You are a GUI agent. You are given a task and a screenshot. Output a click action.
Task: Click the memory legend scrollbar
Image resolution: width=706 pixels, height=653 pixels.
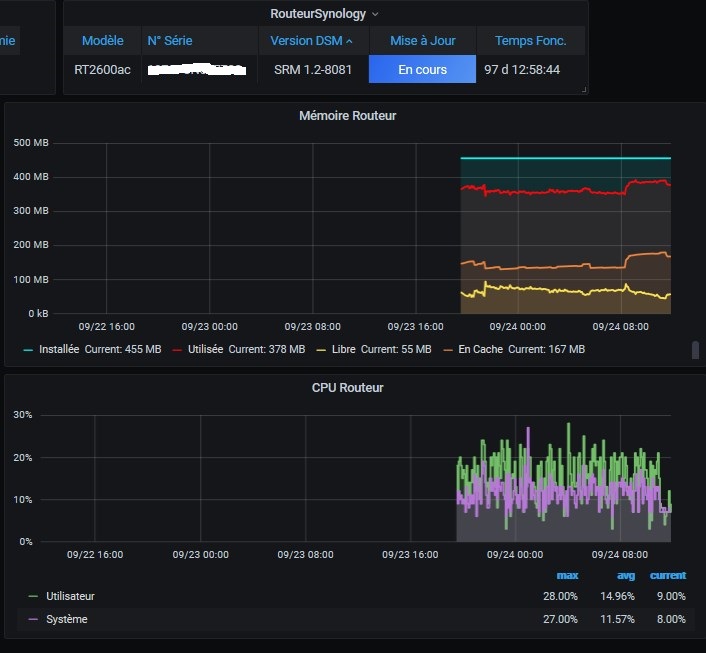695,350
